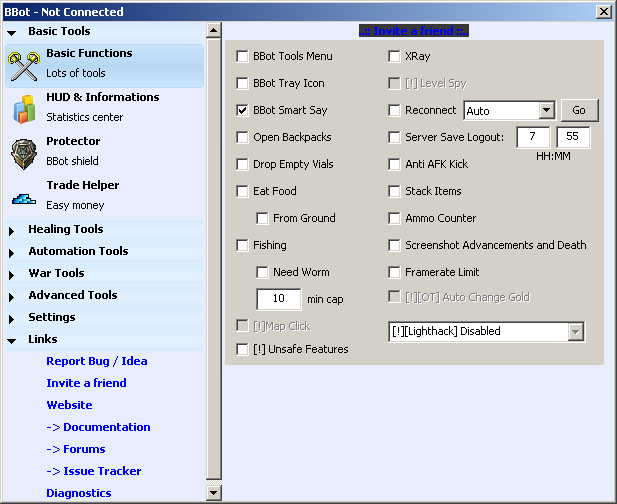Open the Lighthack Disabled dropdown

pos(575,331)
